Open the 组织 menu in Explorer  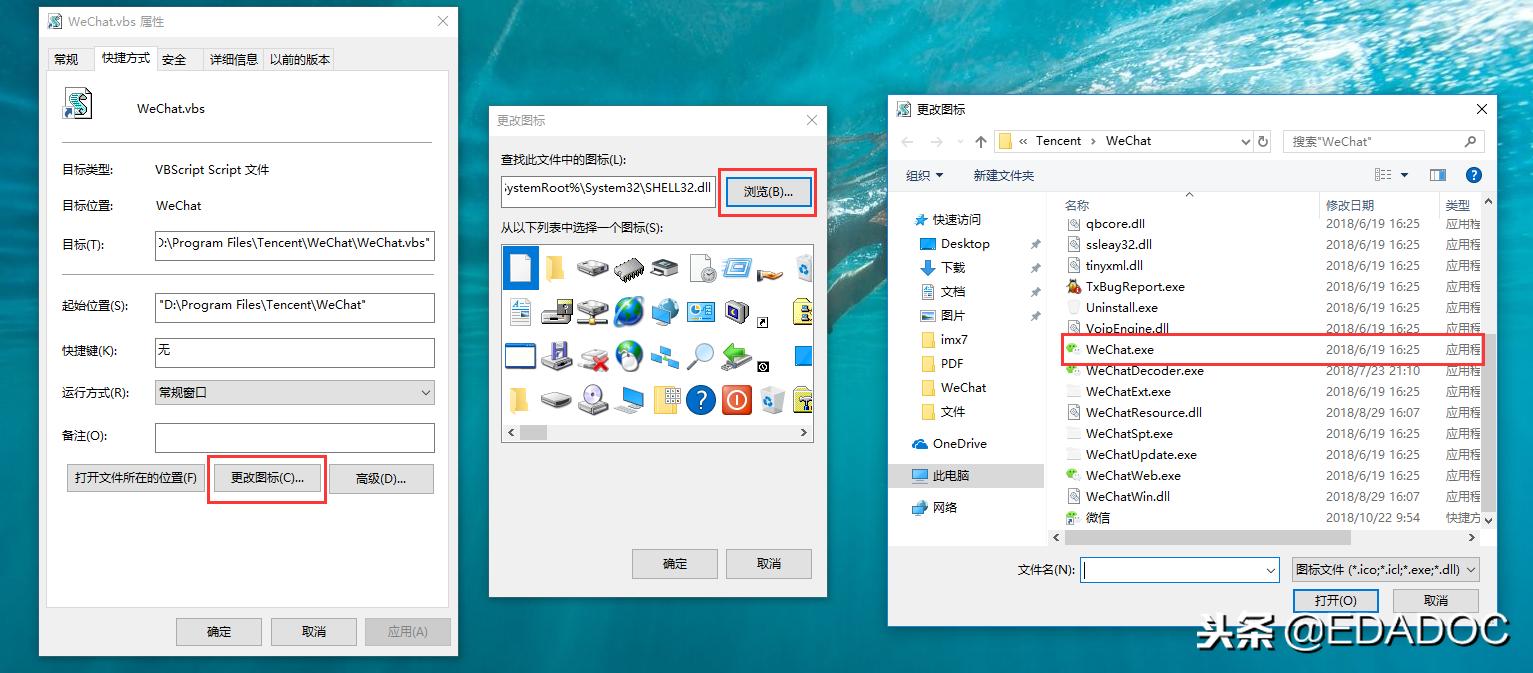click(924, 174)
